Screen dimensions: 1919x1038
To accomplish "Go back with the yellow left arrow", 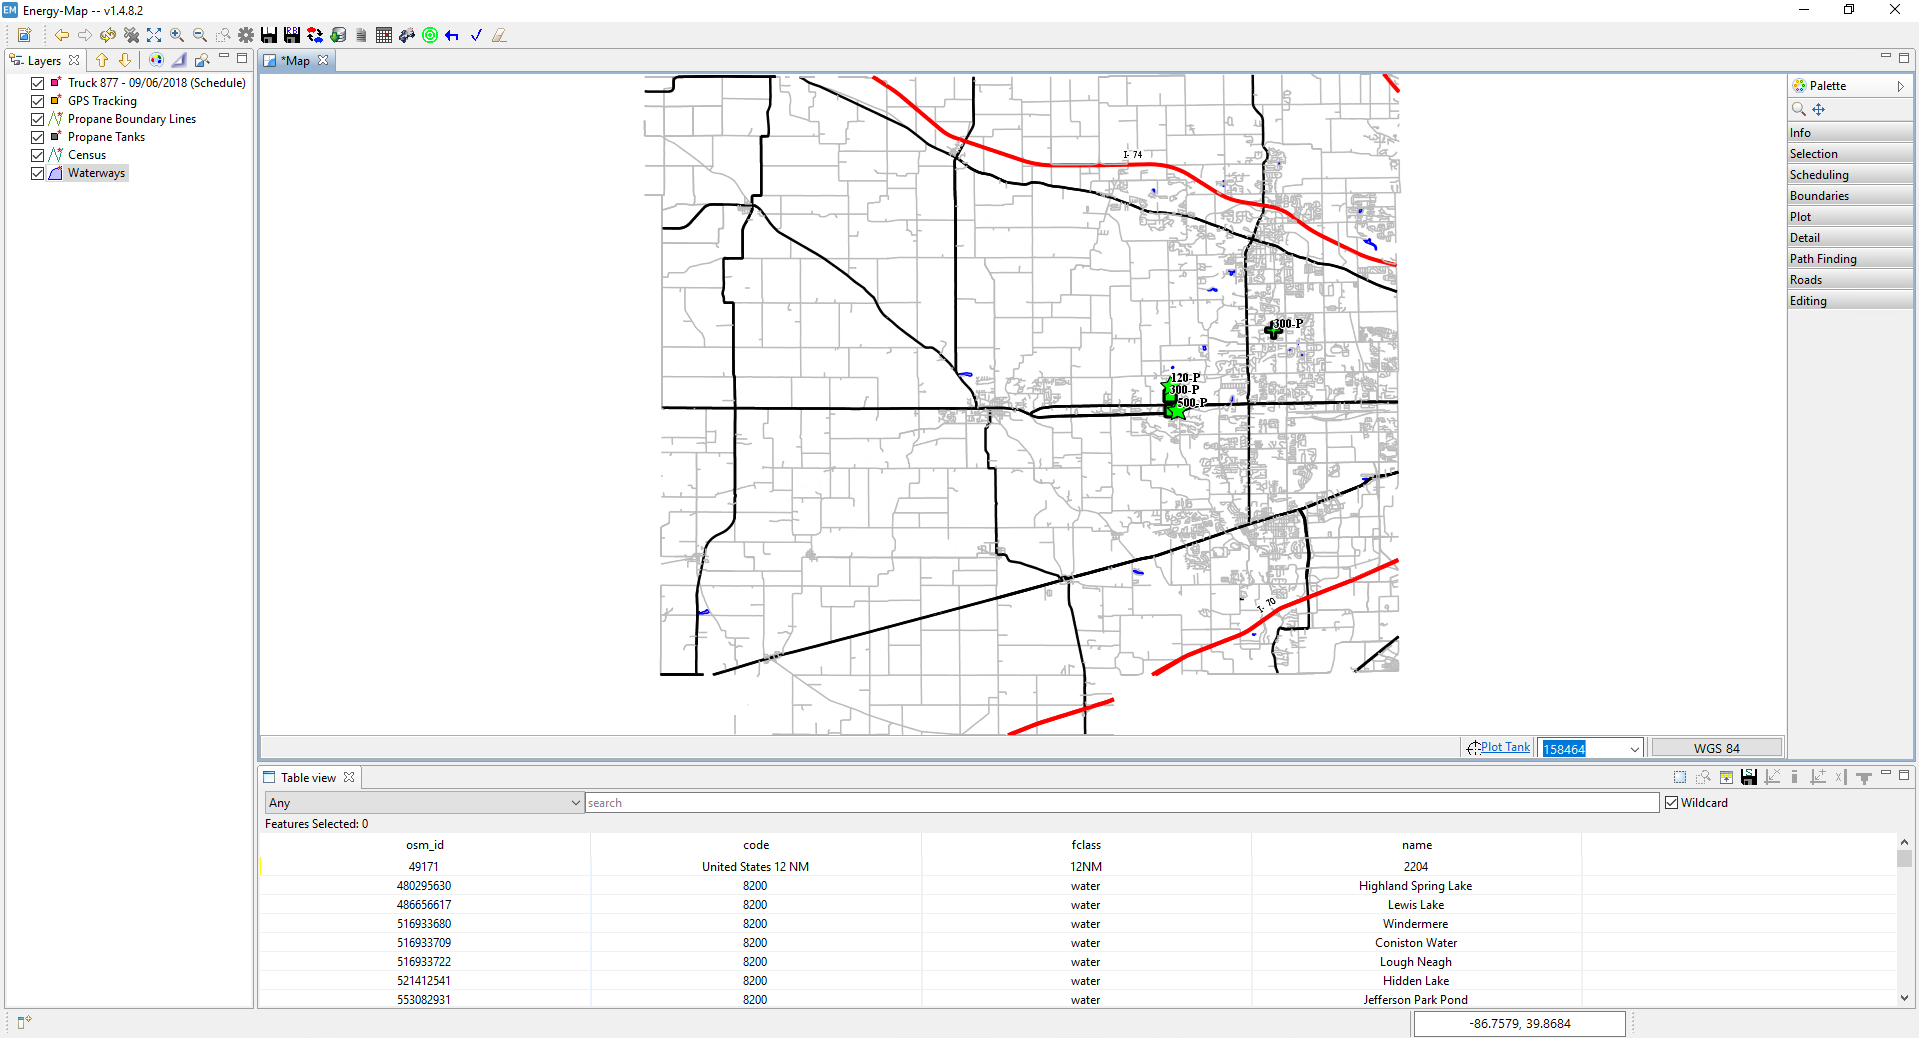I will (62, 35).
